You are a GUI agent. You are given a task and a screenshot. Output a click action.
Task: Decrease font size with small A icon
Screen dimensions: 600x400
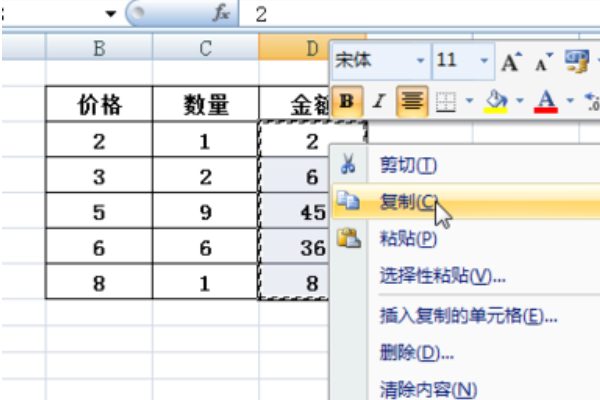click(x=543, y=62)
